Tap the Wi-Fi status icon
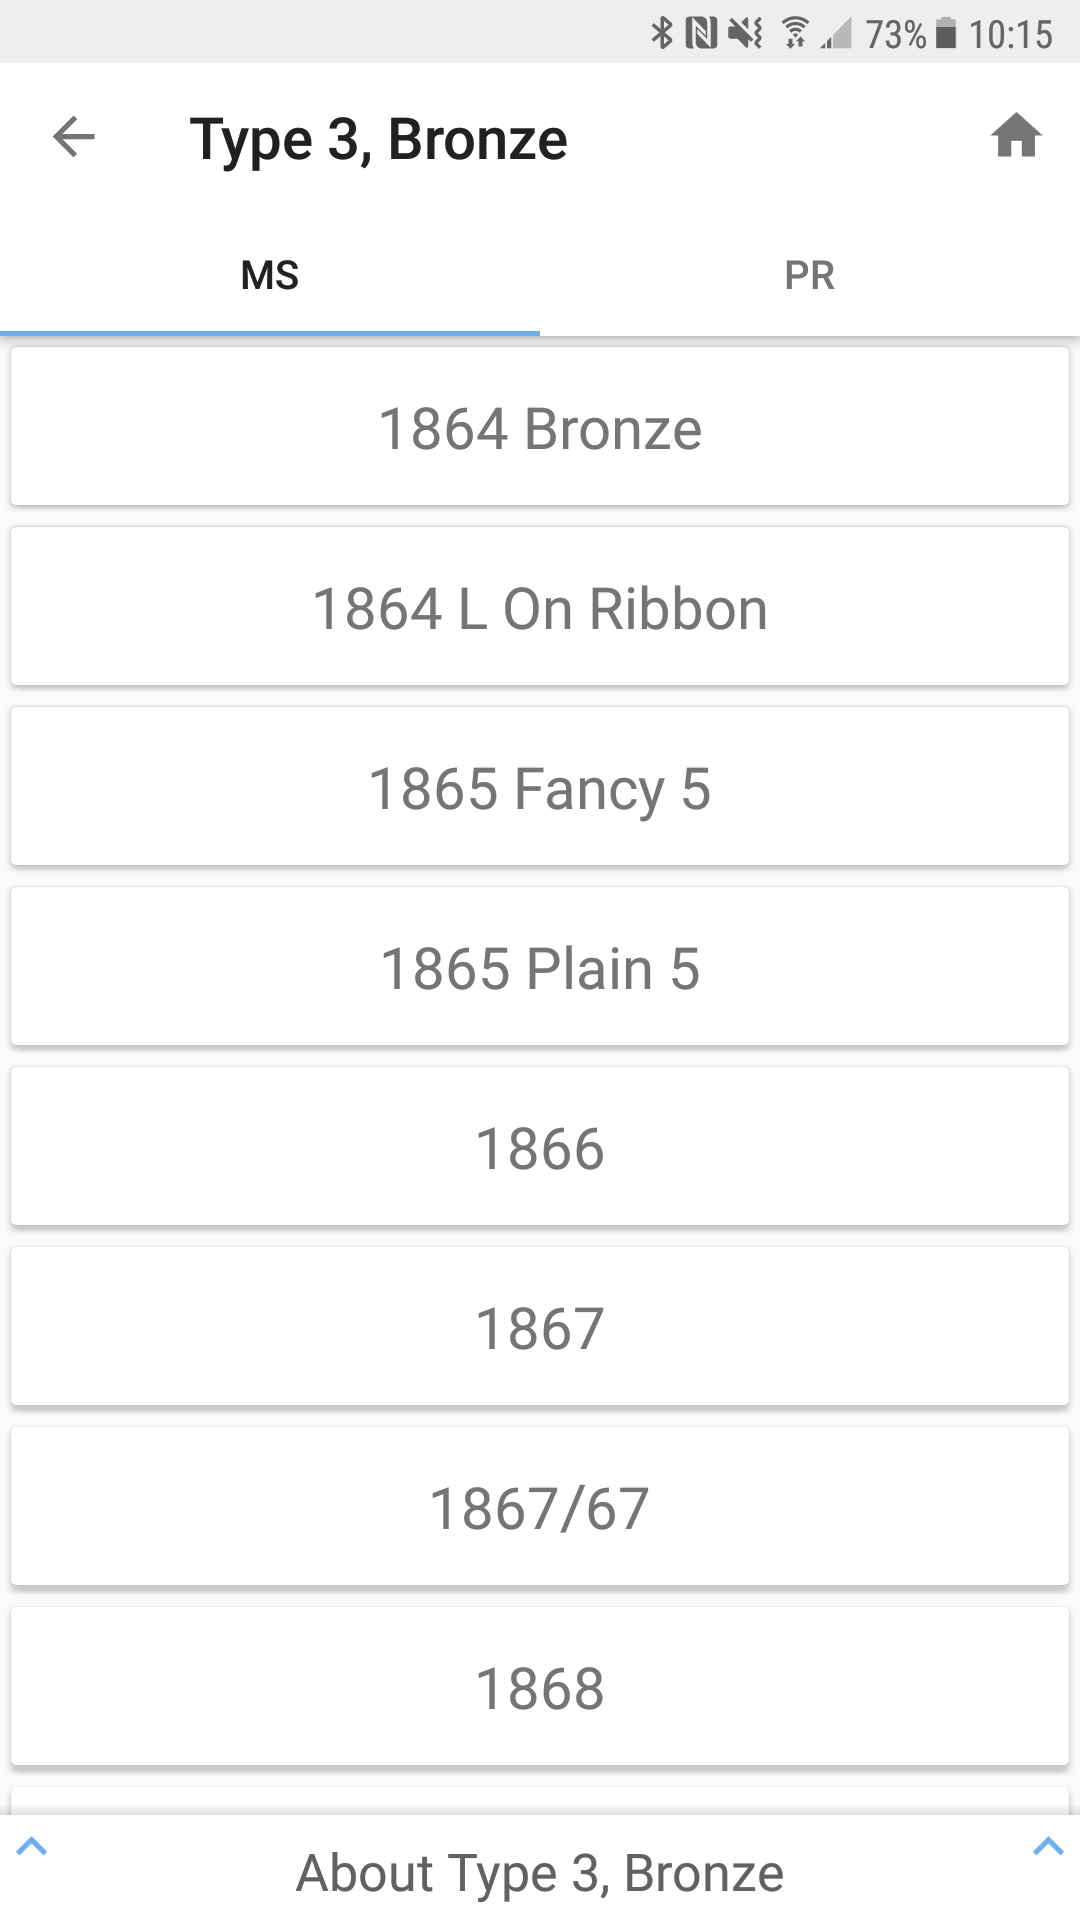The height and width of the screenshot is (1920, 1080). [x=795, y=33]
